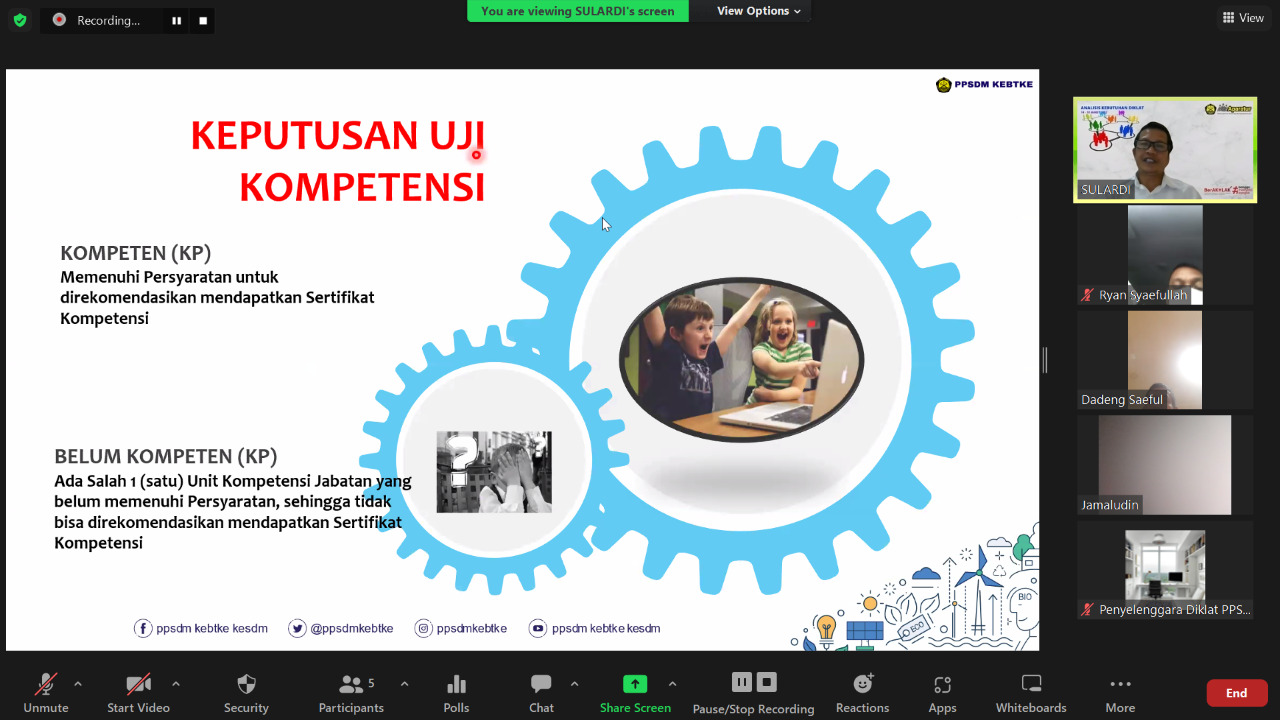Switch layout using the View button
Viewport: 1280px width, 720px height.
point(1243,18)
